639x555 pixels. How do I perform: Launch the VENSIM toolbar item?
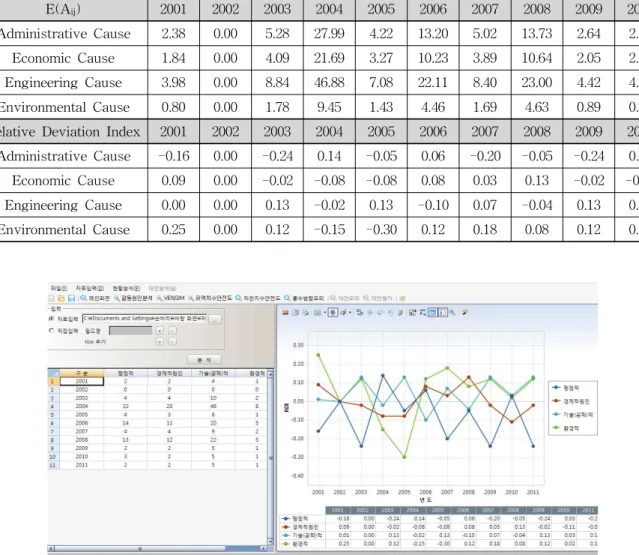[170, 298]
